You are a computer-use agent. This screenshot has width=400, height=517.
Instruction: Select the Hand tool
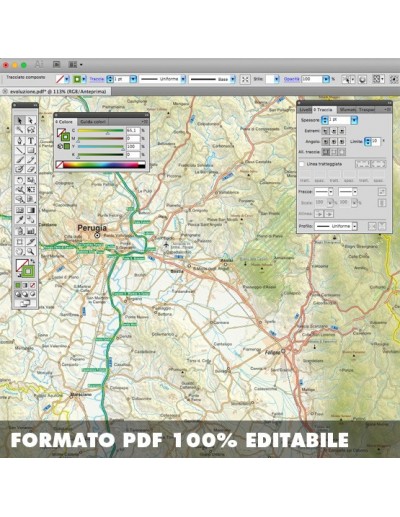20,251
